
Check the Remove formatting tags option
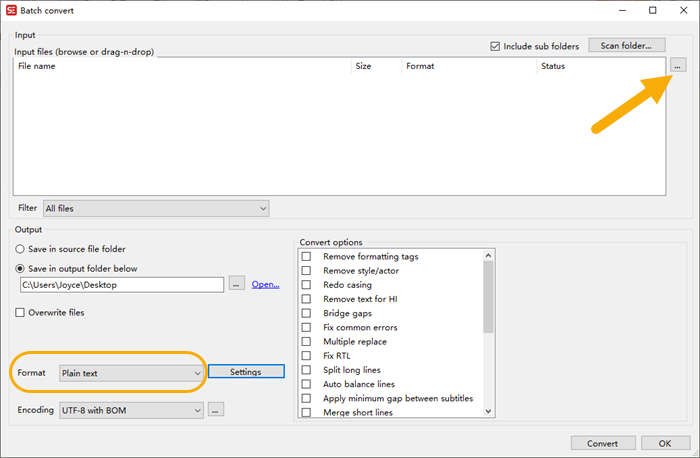(307, 257)
